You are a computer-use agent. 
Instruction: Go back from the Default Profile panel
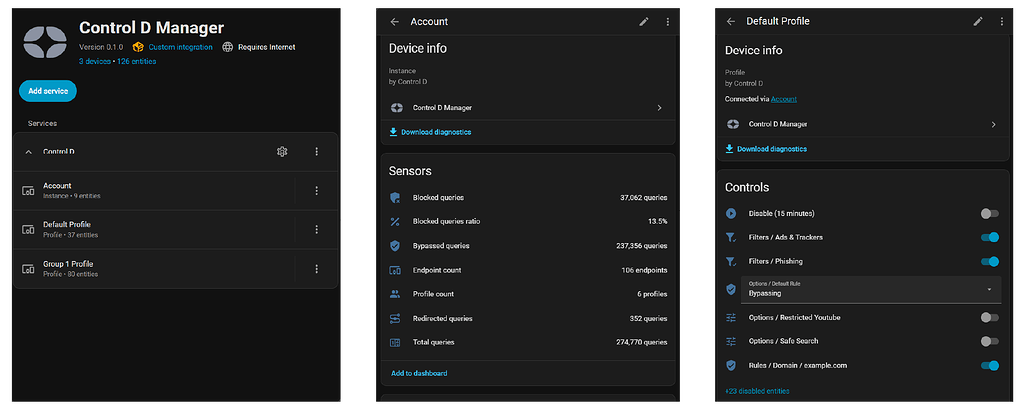(x=731, y=22)
